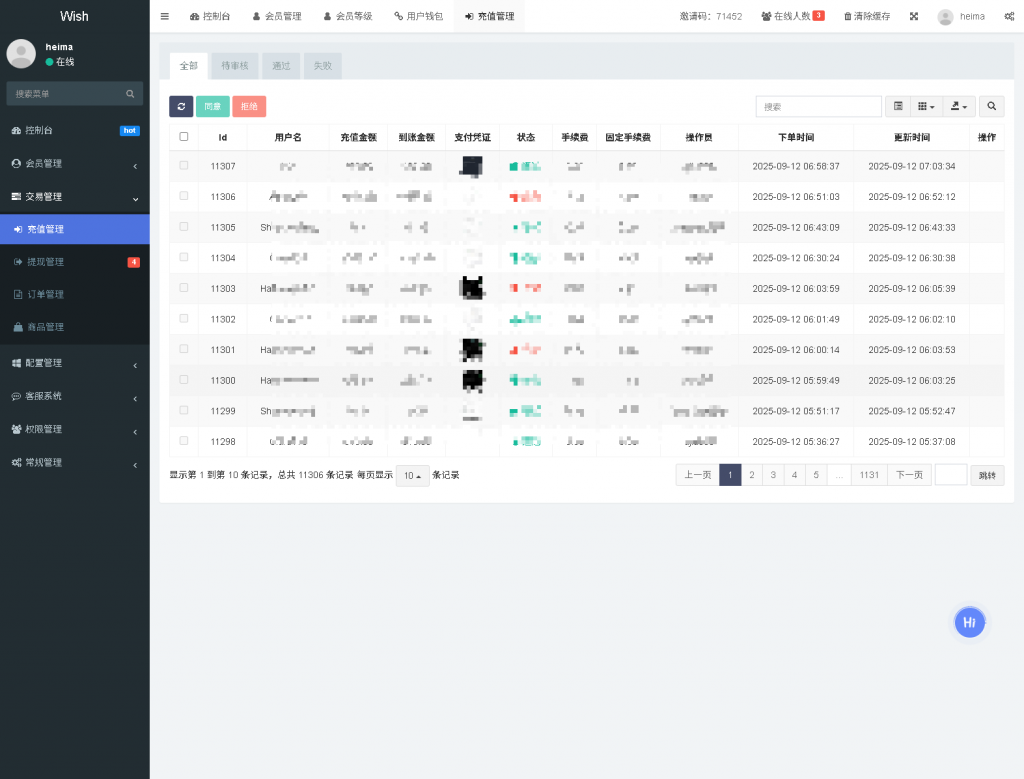1024x779 pixels.
Task: Tick the checkbox for row 11302
Action: (x=183, y=319)
